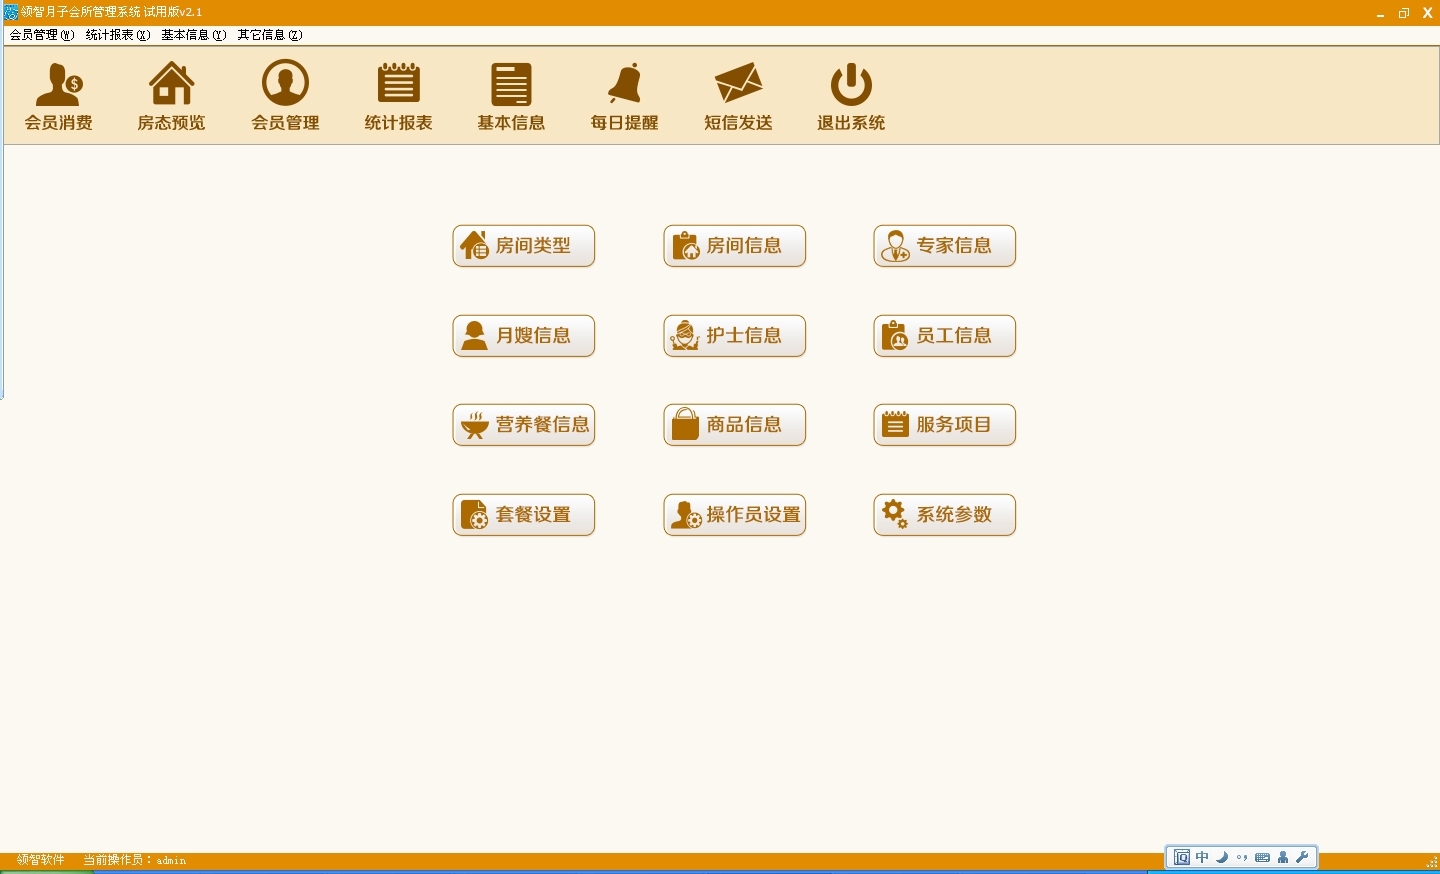Open 每日提醒 bell toolbar icon
The image size is (1440, 874).
[624, 96]
